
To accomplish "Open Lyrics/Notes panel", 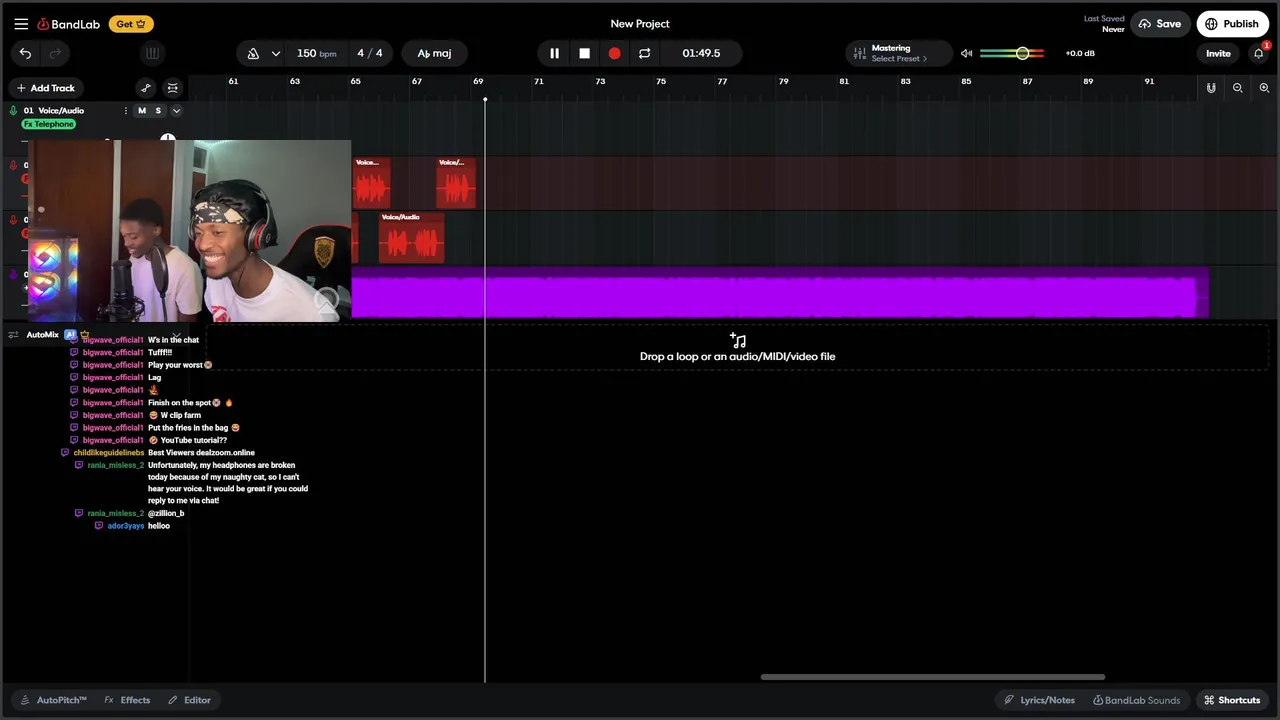I will [1040, 700].
